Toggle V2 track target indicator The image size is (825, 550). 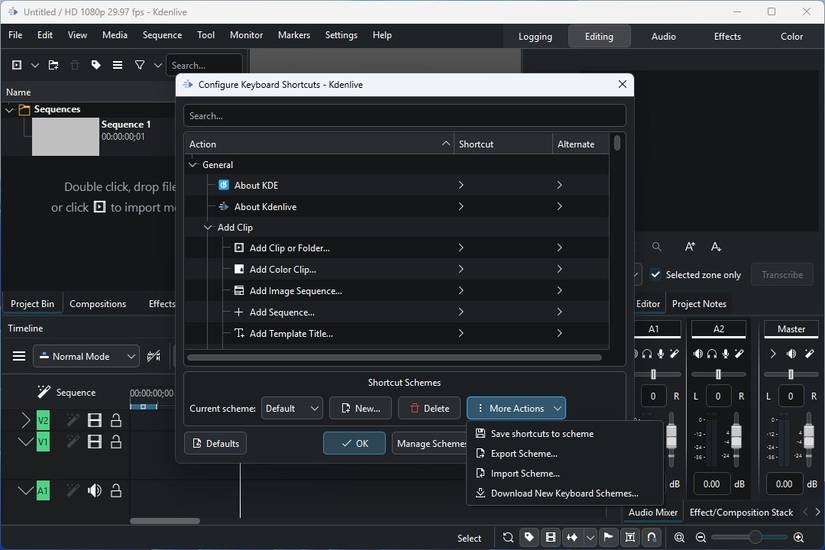43,421
